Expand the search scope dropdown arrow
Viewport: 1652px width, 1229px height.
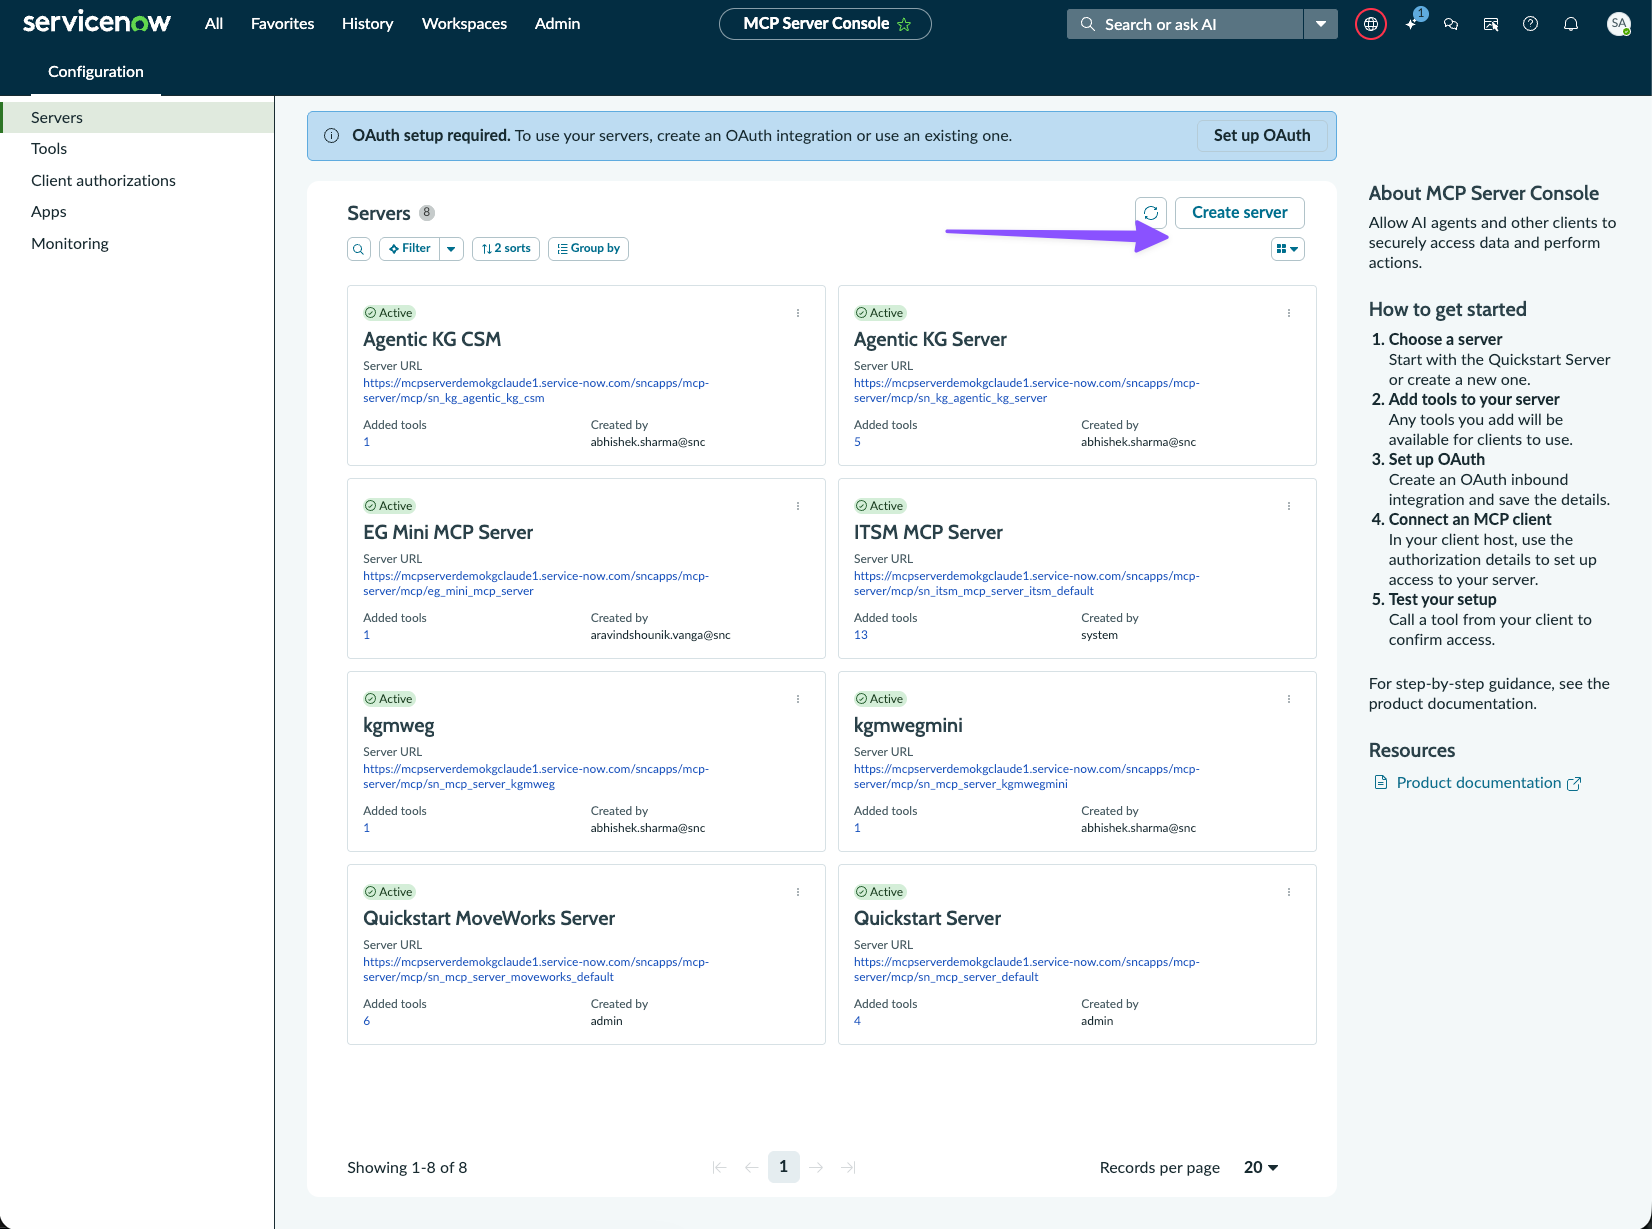pyautogui.click(x=1321, y=24)
